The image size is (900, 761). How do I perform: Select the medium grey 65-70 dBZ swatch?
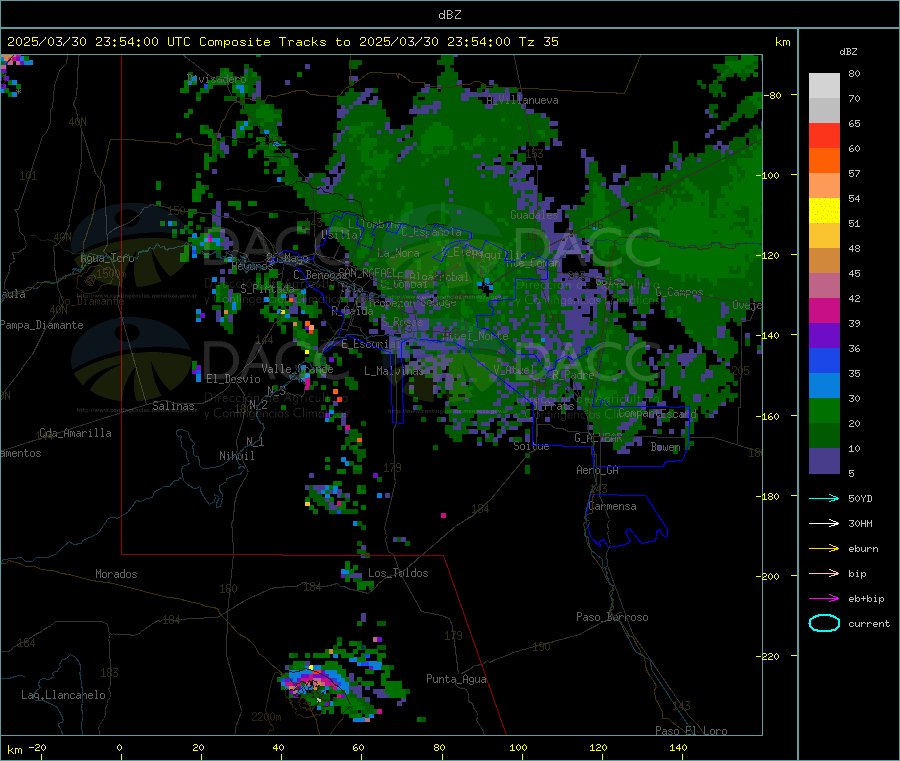[824, 111]
